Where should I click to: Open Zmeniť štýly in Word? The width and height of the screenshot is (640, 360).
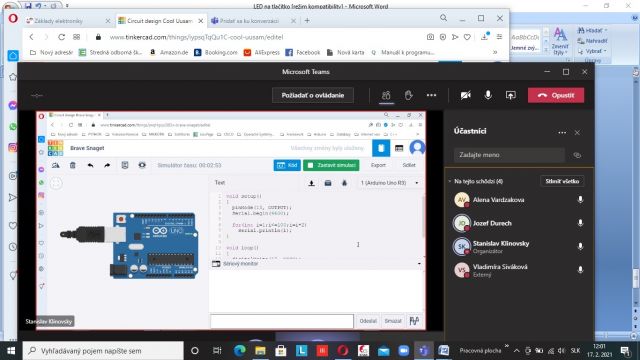[560, 41]
